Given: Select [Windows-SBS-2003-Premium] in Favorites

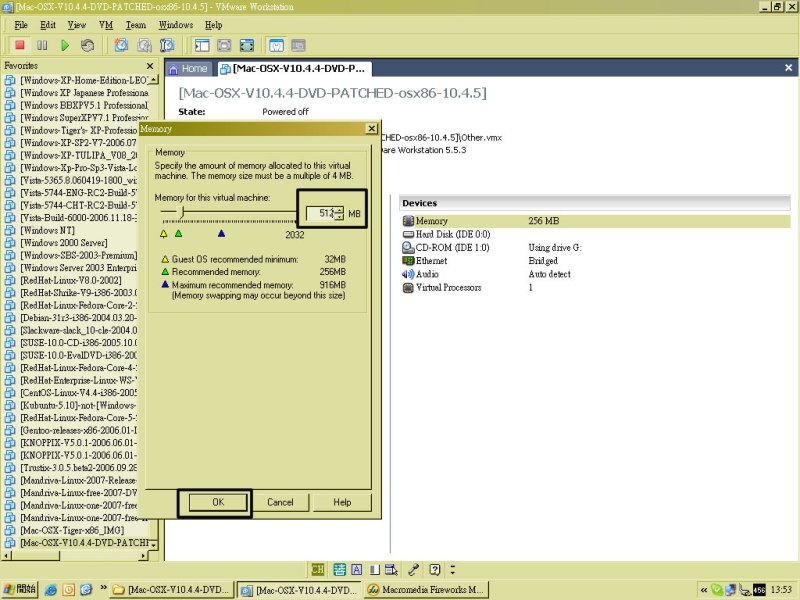Looking at the screenshot, I should 71,255.
